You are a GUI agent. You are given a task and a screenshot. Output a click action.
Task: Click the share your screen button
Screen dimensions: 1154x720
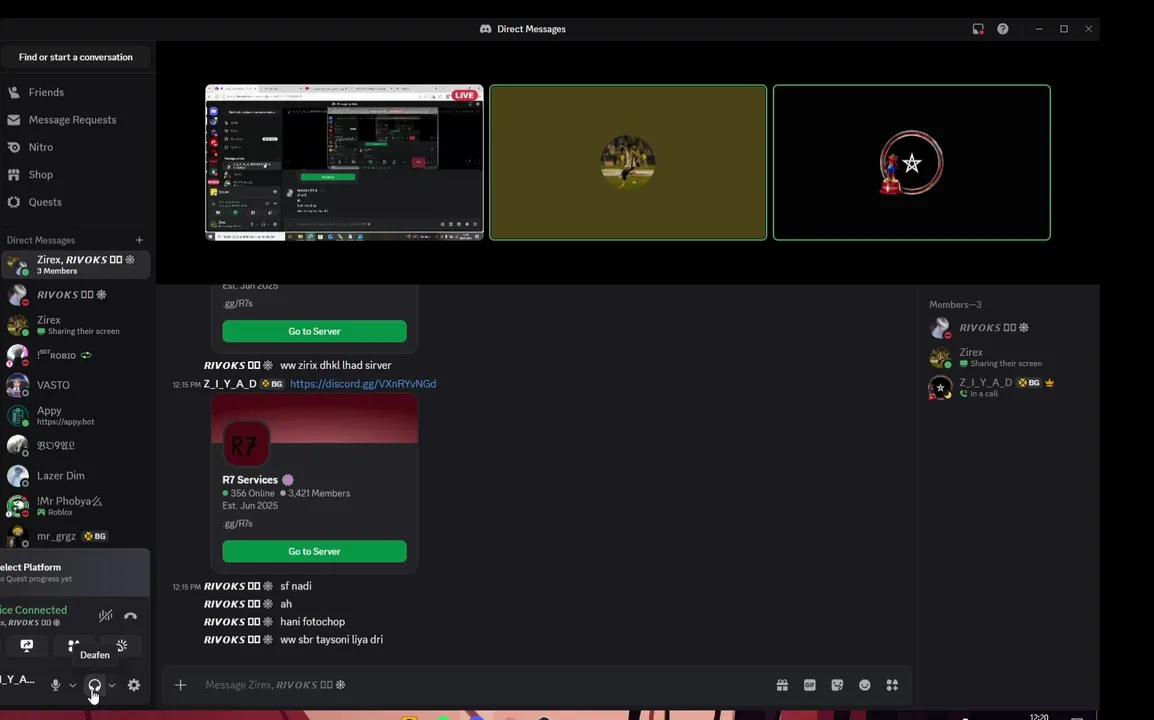click(x=26, y=646)
